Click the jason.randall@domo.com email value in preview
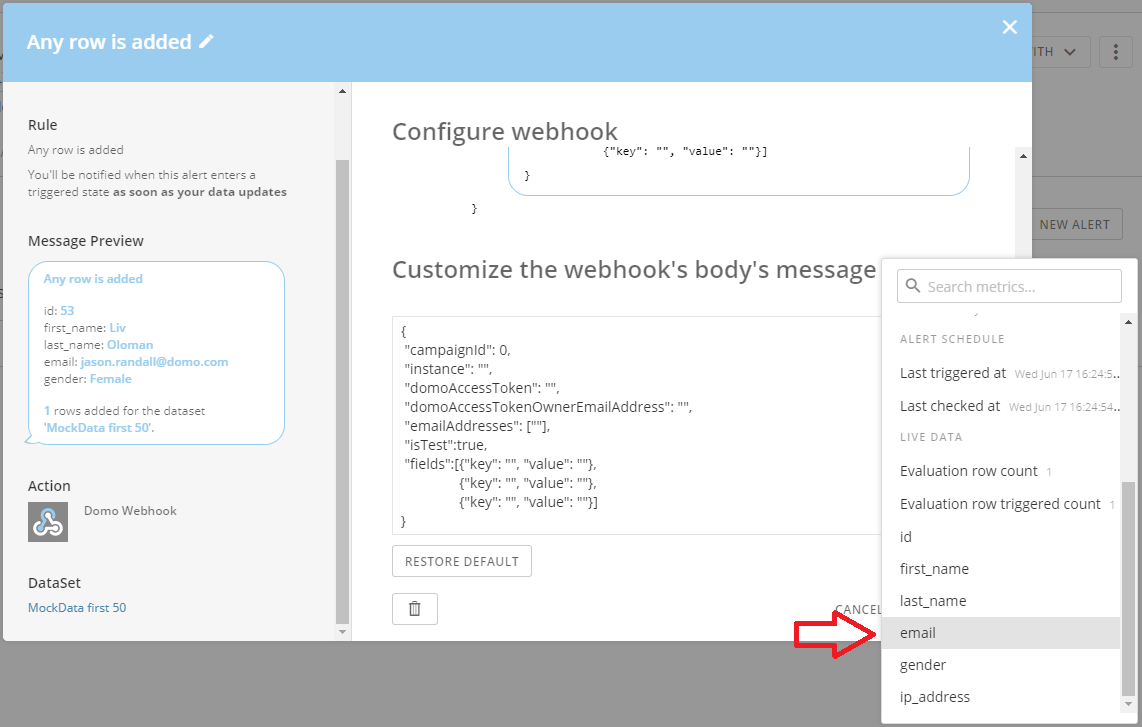1142x727 pixels. [154, 362]
